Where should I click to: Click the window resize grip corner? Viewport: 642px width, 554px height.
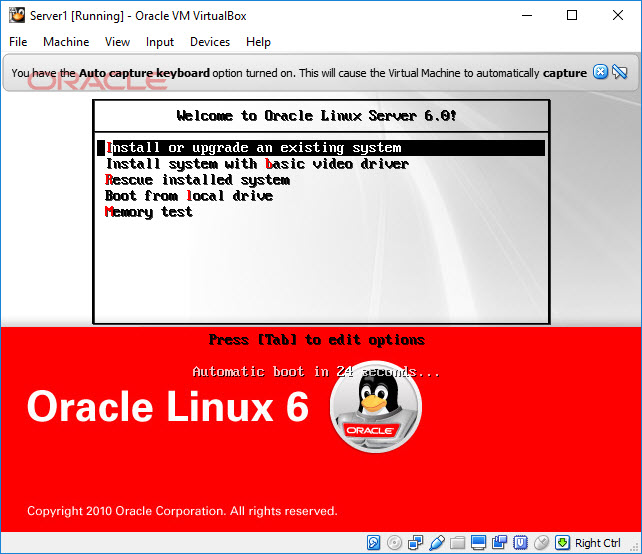point(635,548)
